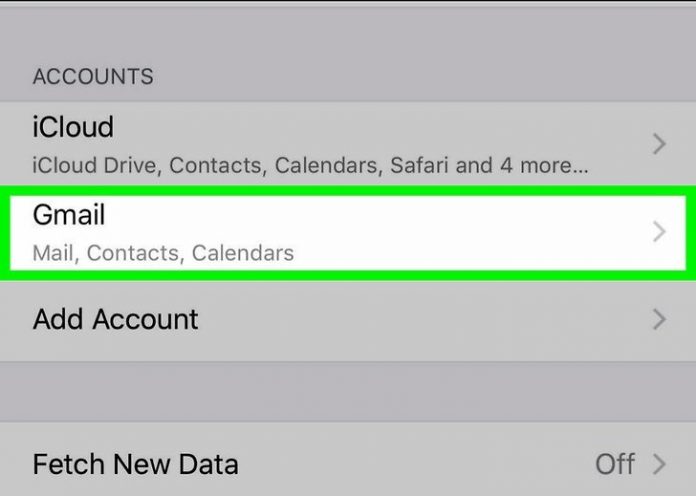Click "Calendars" in the iCloud subtitle
The width and height of the screenshot is (696, 496).
click(327, 164)
